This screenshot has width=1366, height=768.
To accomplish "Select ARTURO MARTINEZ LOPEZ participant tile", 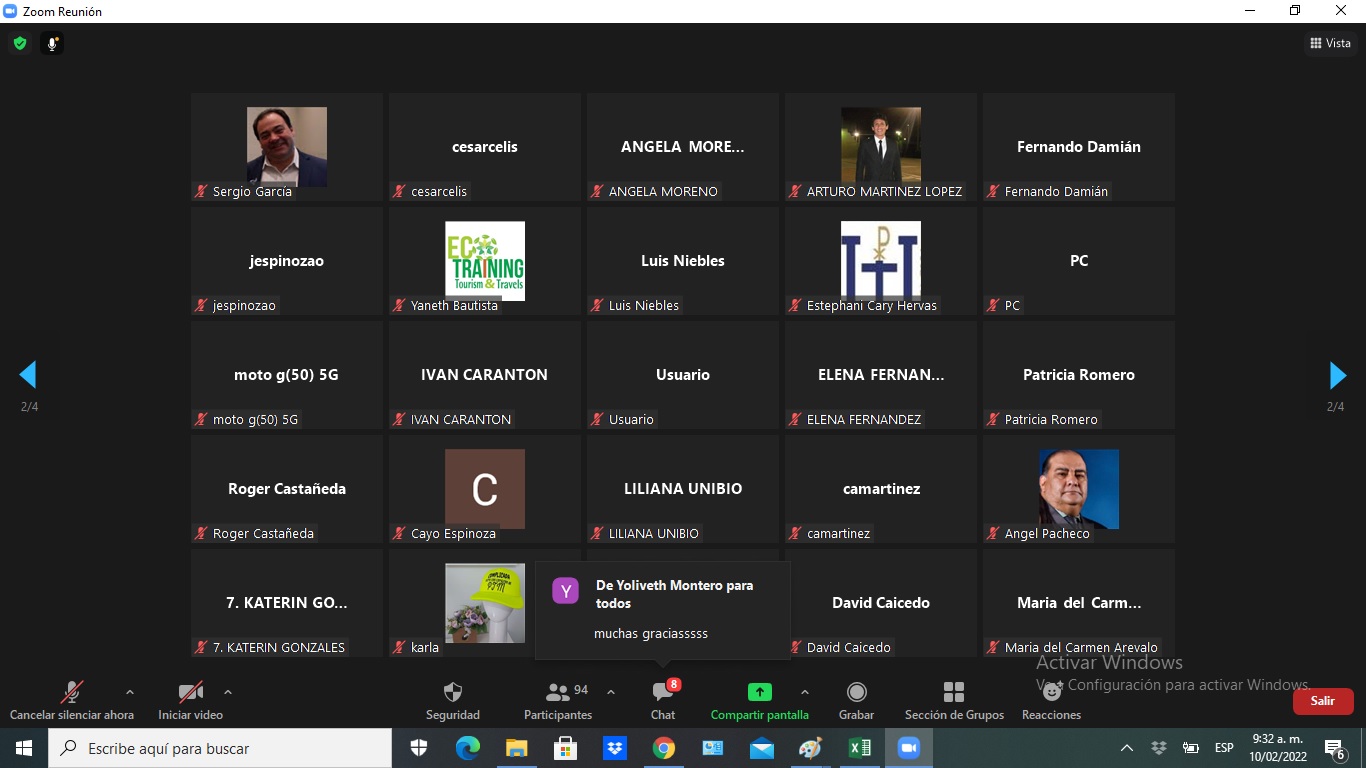I will coord(881,147).
